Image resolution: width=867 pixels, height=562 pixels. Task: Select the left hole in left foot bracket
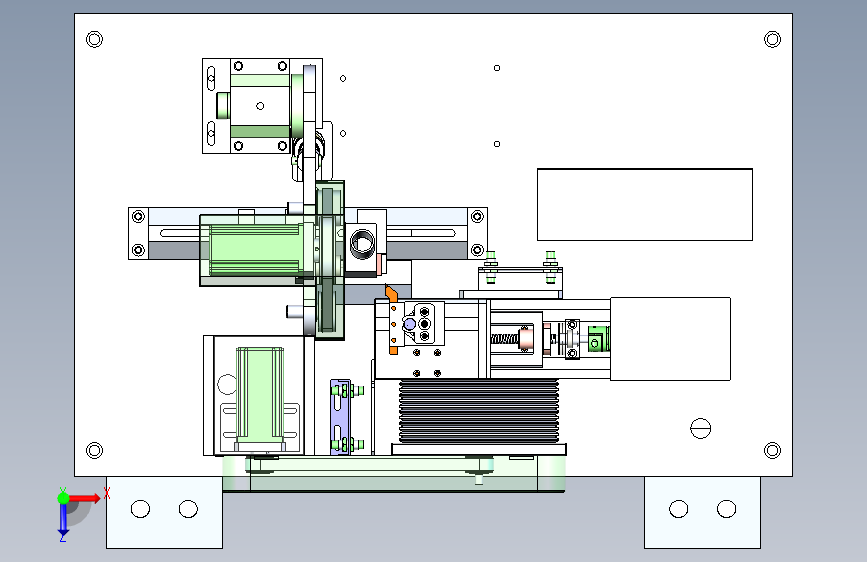140,509
